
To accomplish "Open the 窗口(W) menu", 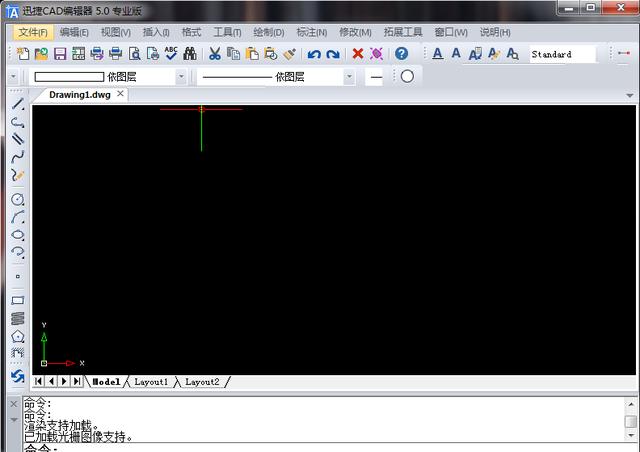I will coord(451,32).
